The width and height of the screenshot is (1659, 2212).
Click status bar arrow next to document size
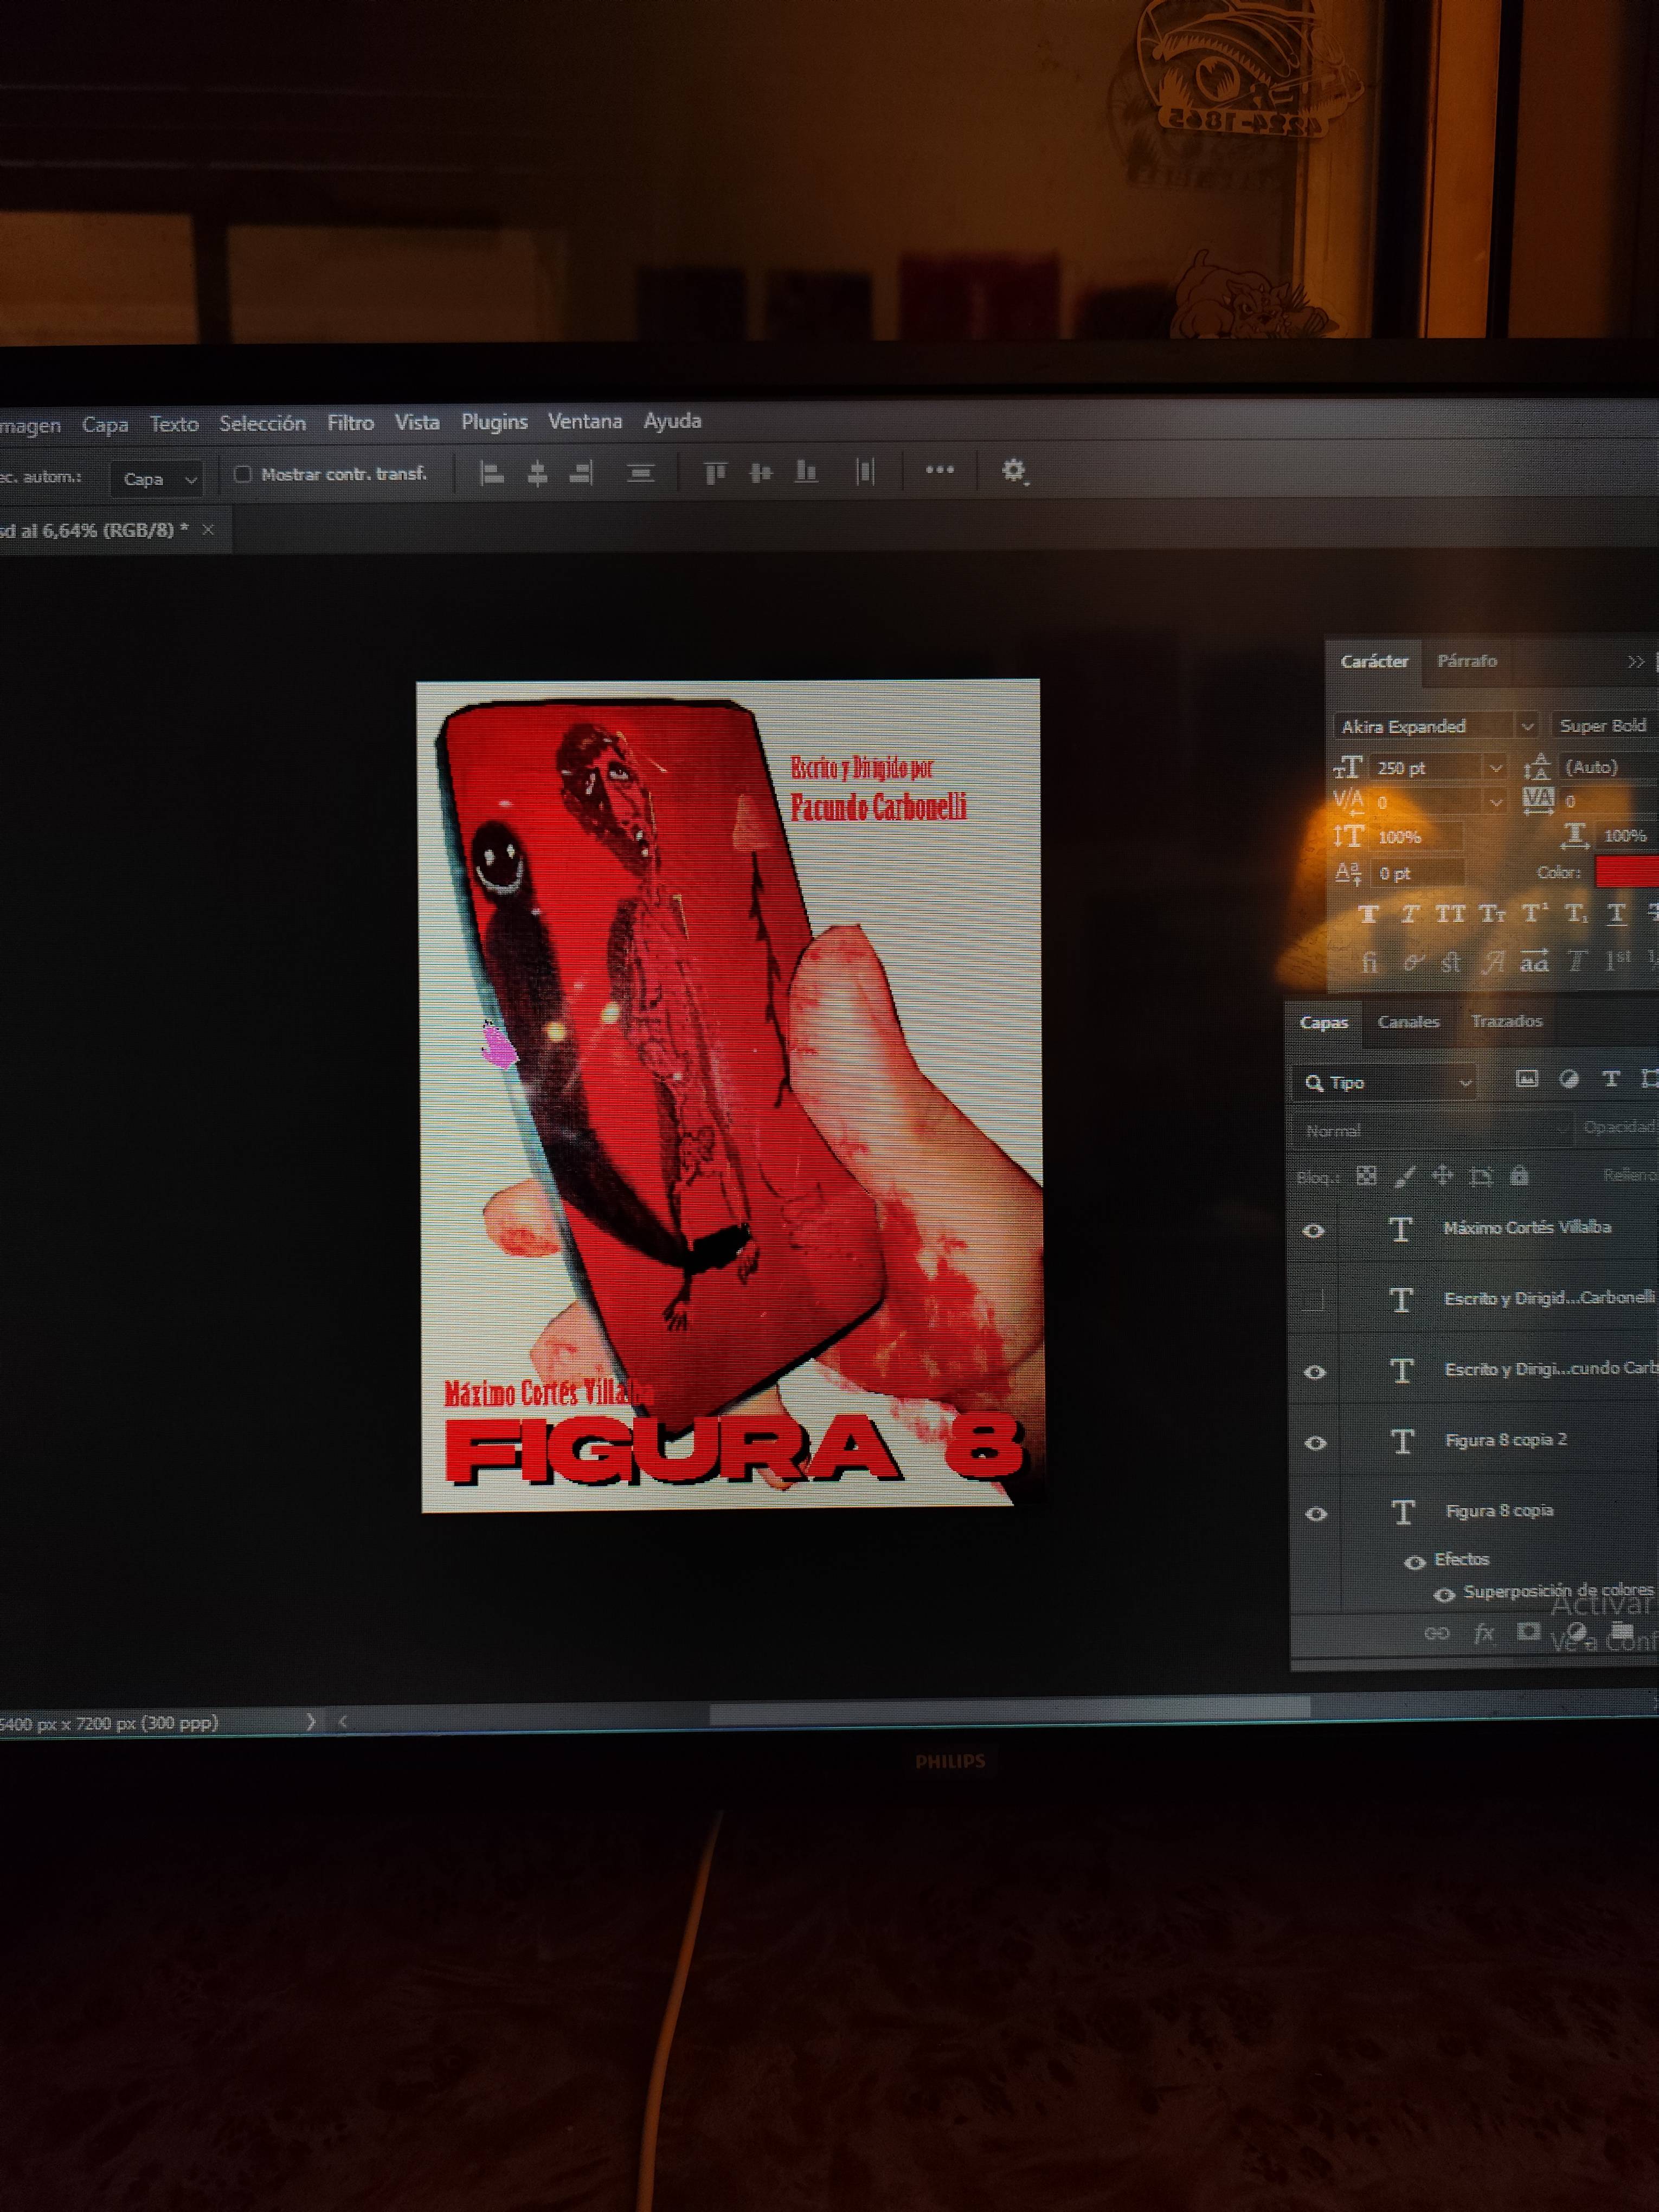tap(310, 1722)
